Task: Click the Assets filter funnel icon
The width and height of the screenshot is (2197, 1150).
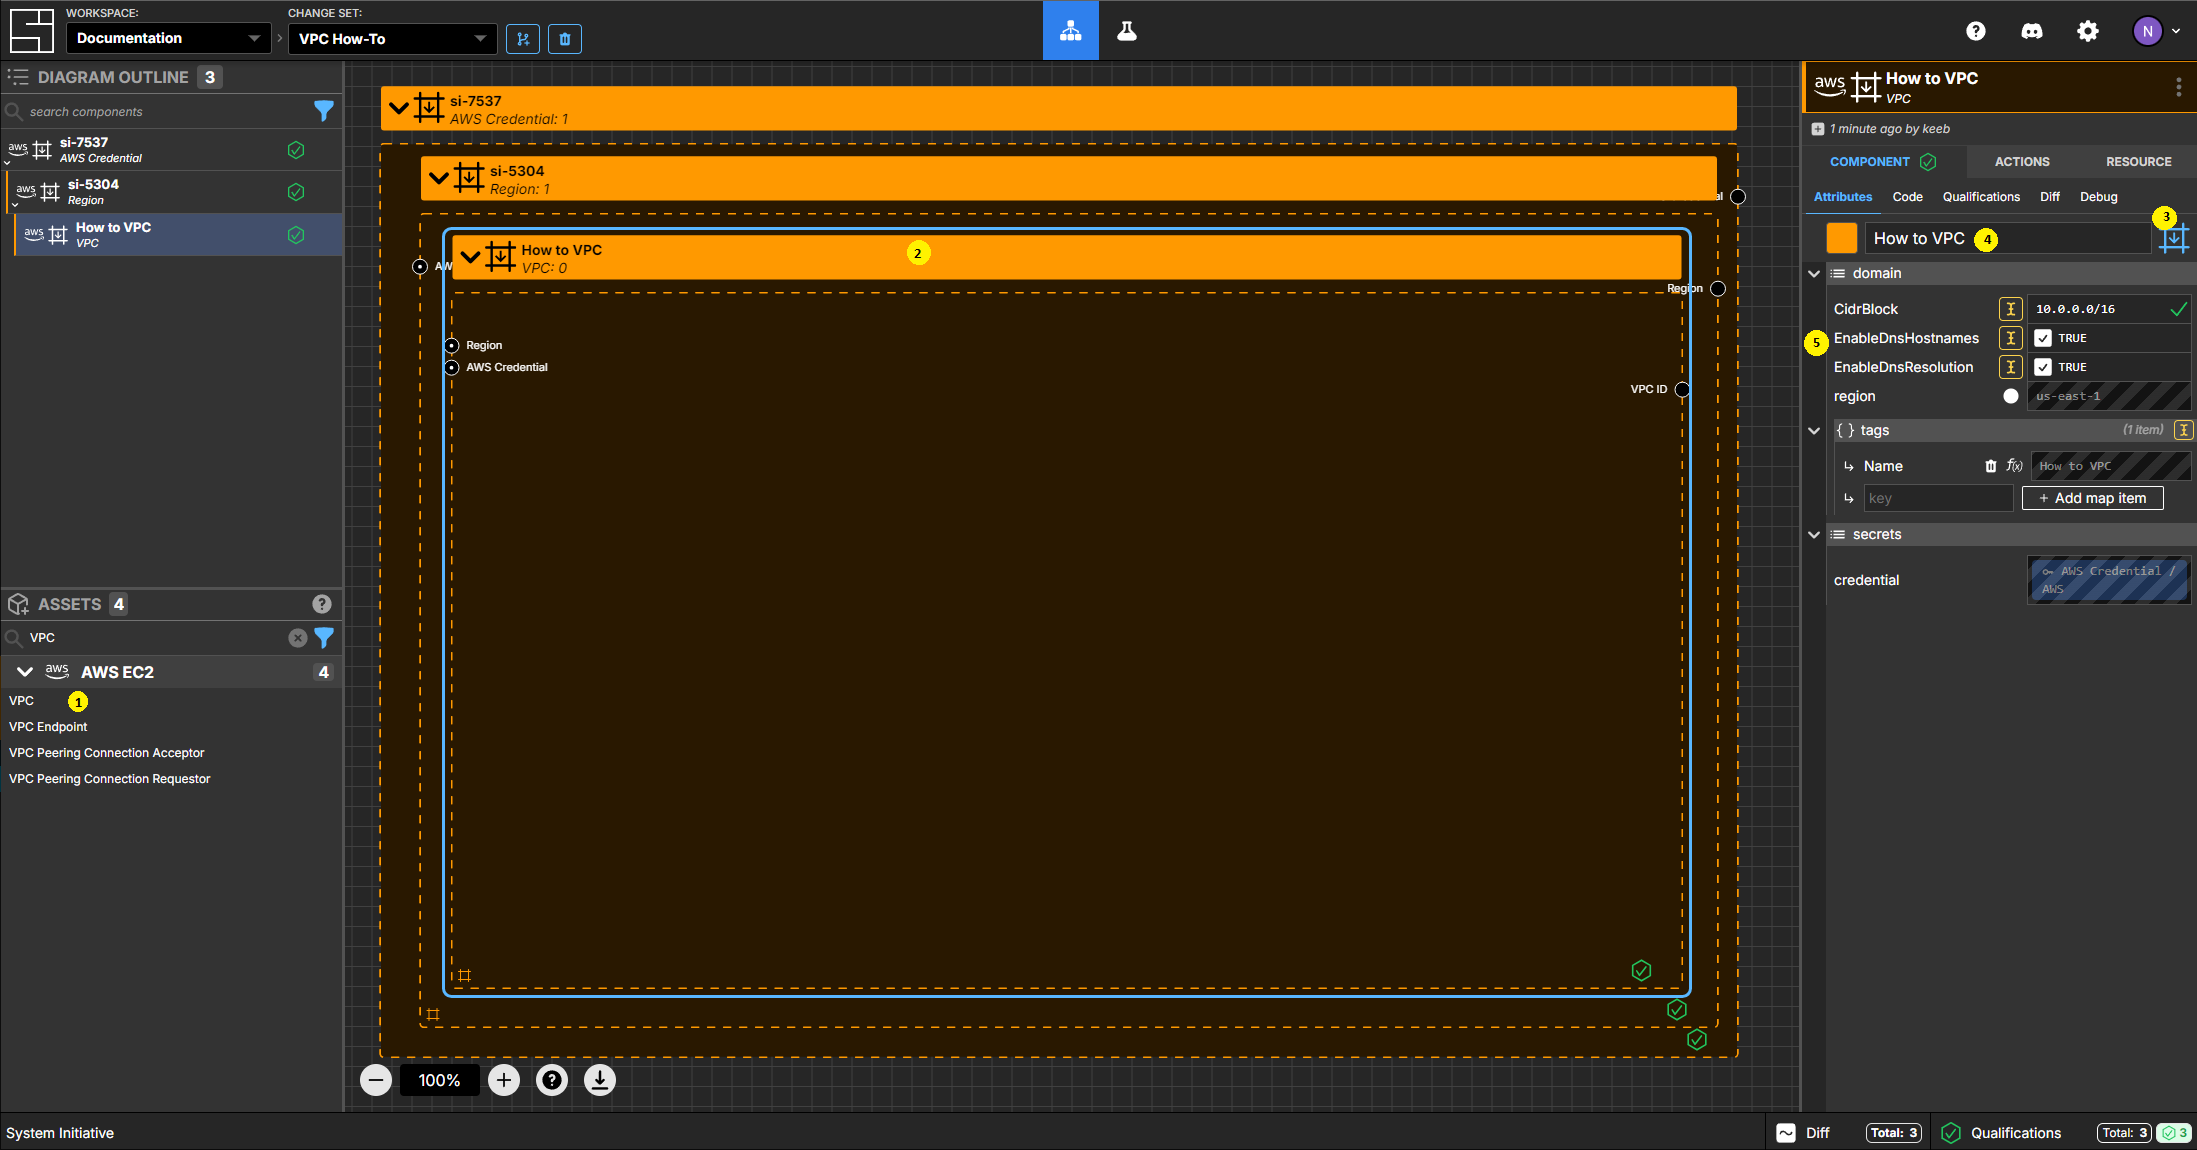Action: [x=323, y=637]
